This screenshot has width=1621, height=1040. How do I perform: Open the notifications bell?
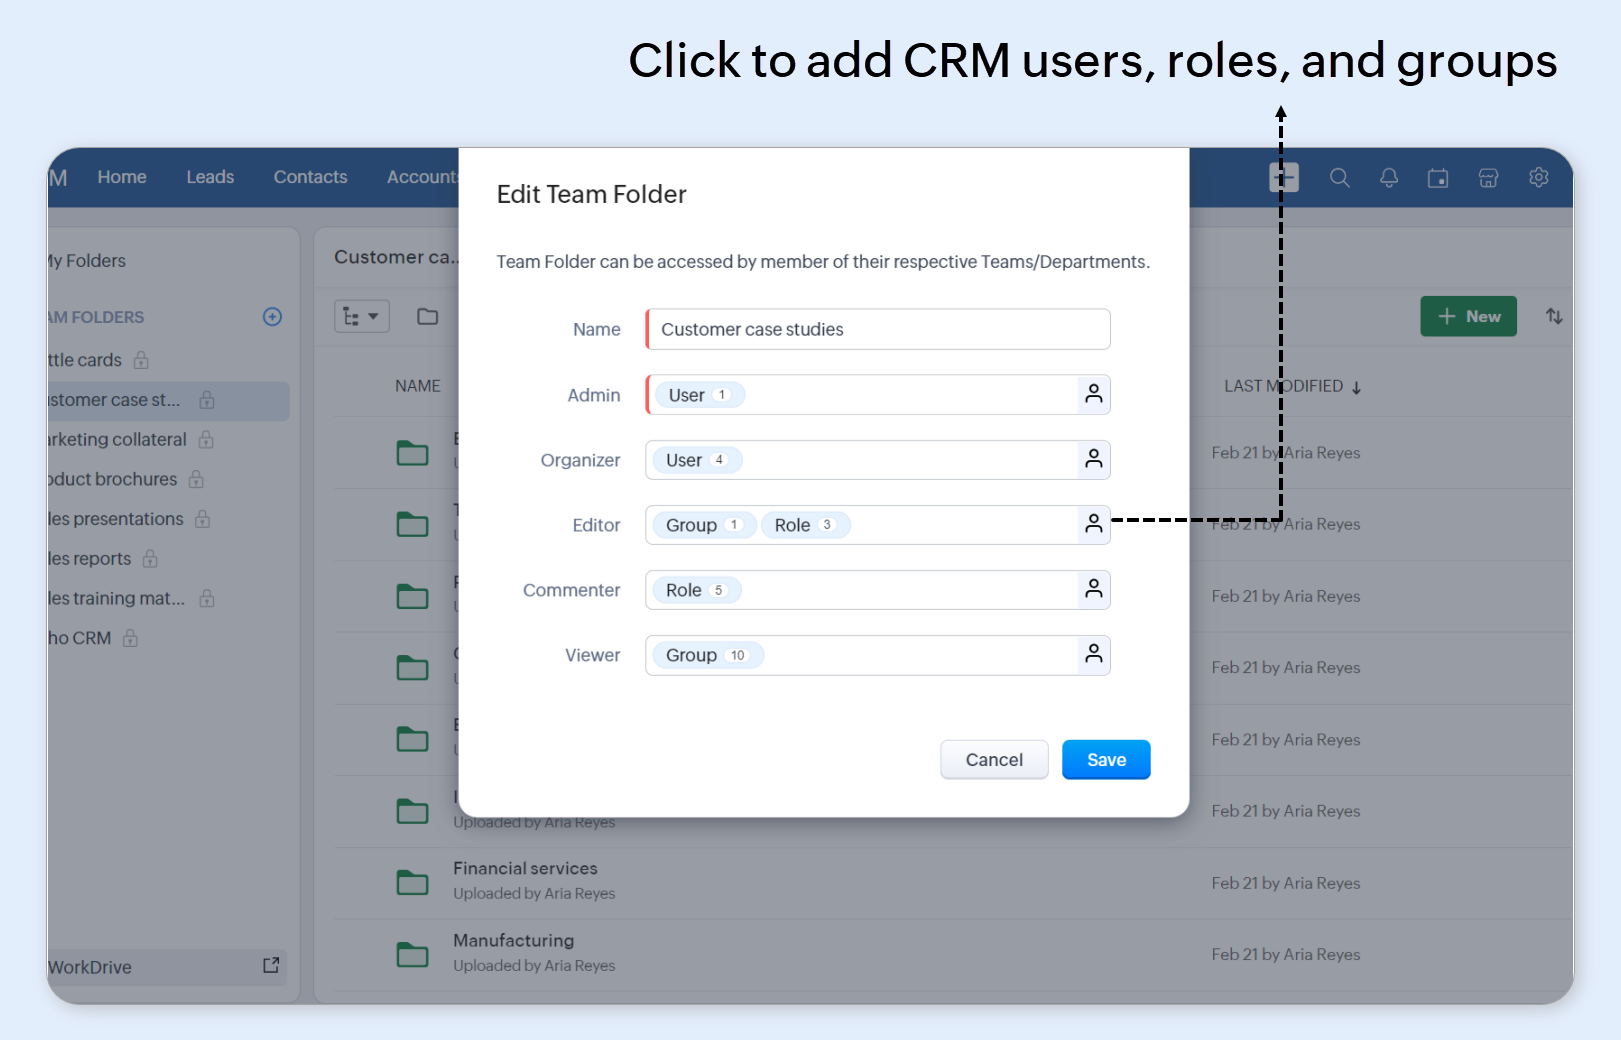coord(1389,178)
